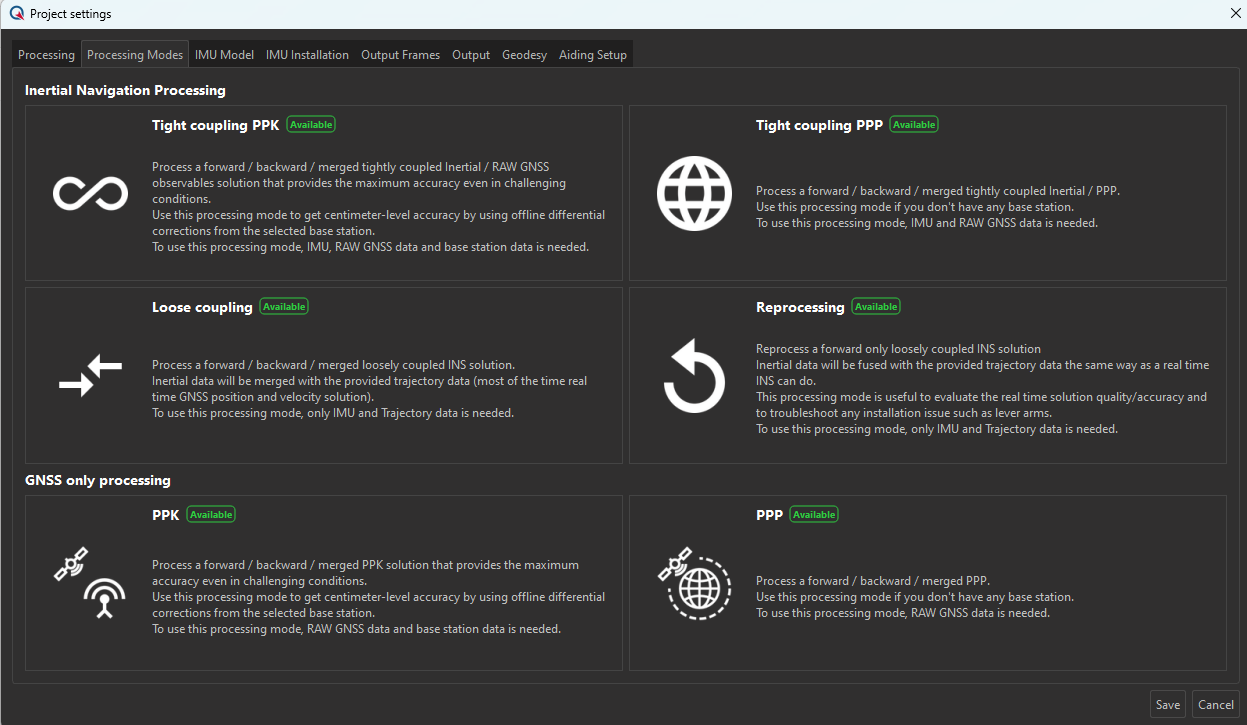Switch to the Processing tab
Image resolution: width=1247 pixels, height=725 pixels.
[x=46, y=55]
